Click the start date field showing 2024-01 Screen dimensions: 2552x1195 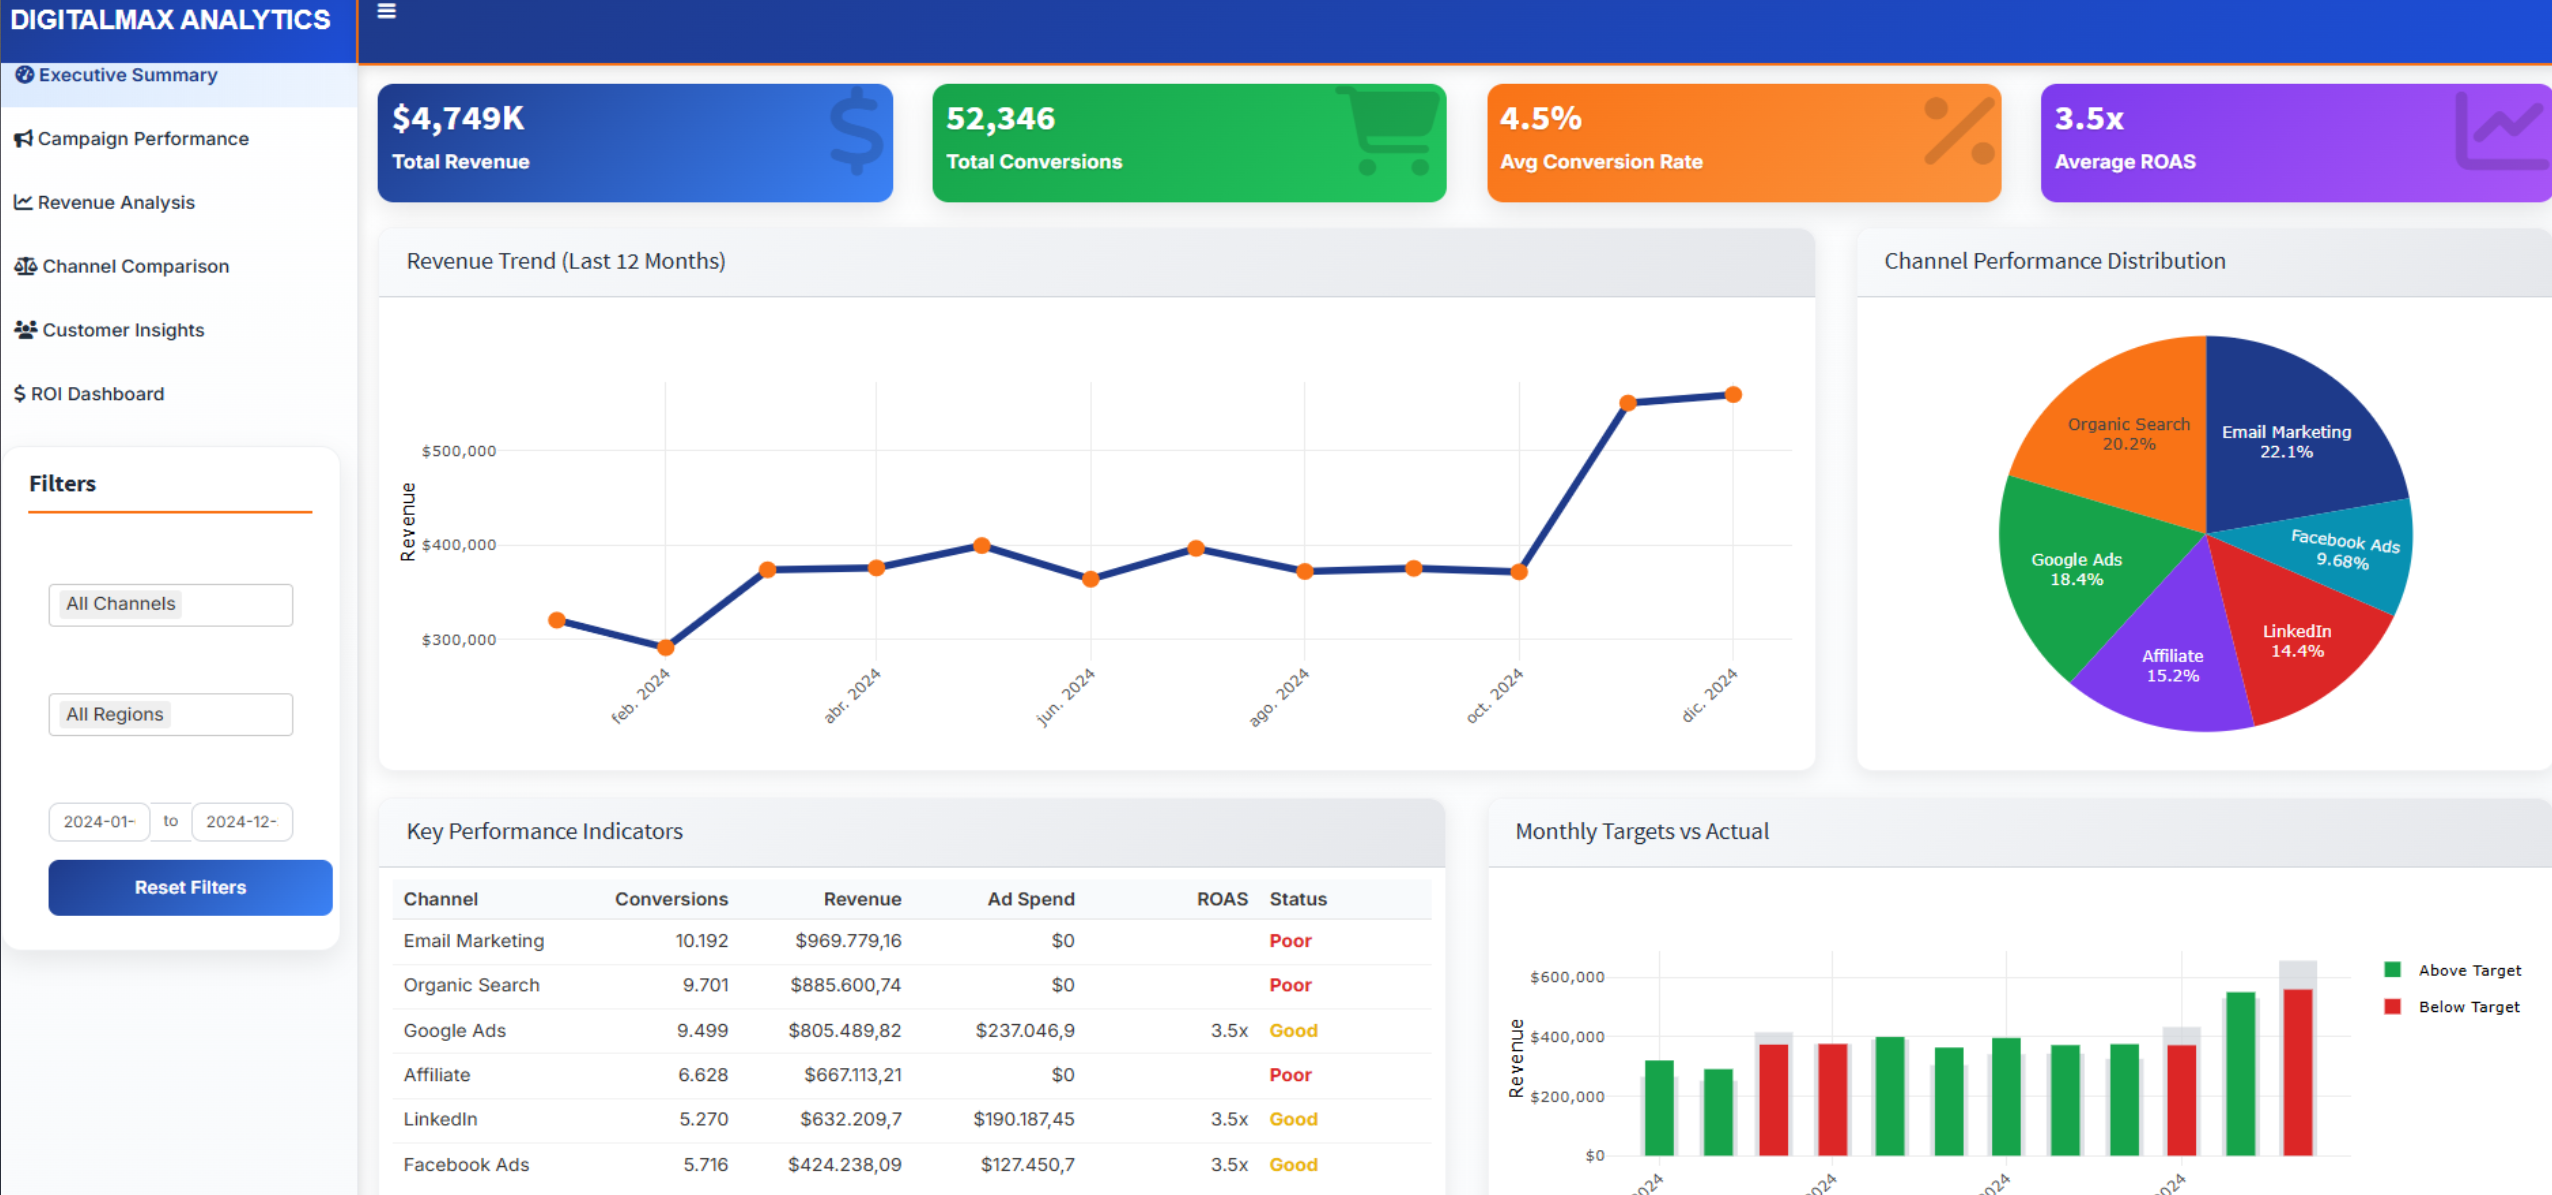[98, 821]
